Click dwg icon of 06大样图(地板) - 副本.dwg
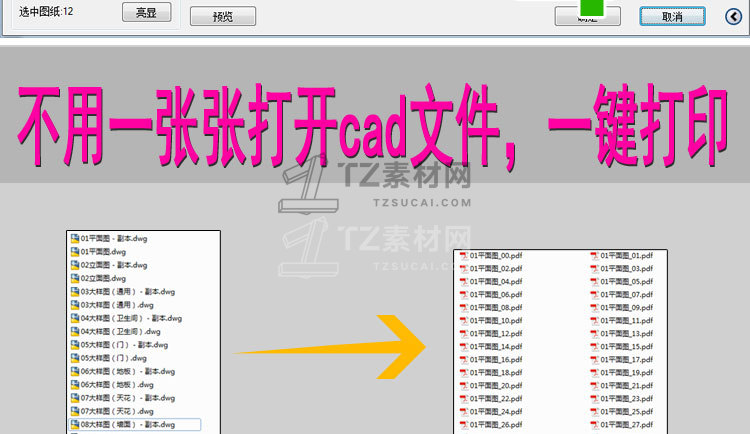The image size is (750, 434). tap(75, 371)
